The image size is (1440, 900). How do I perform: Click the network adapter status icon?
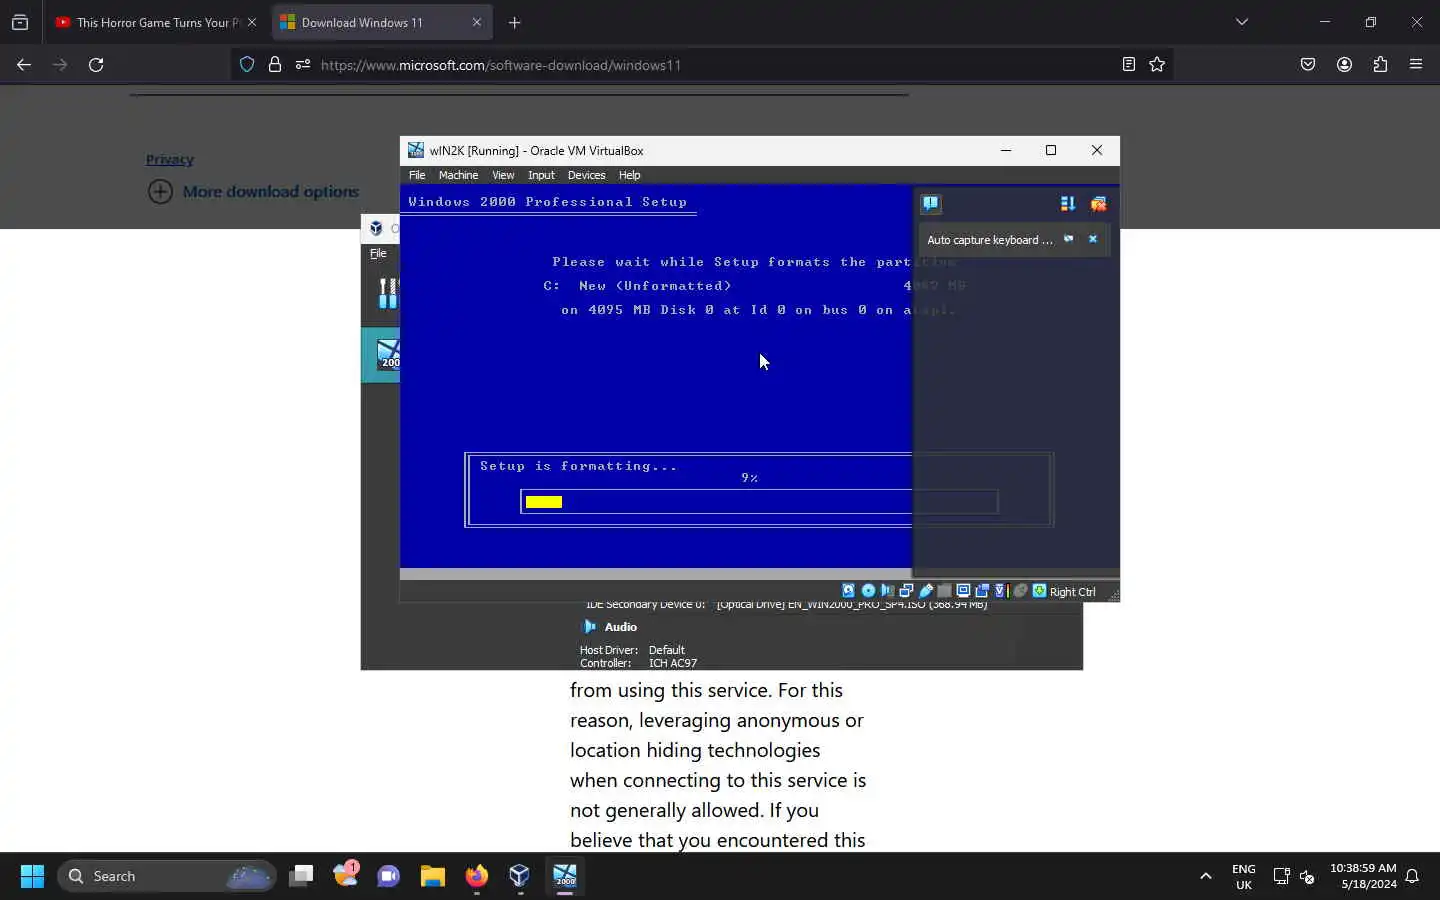point(906,591)
